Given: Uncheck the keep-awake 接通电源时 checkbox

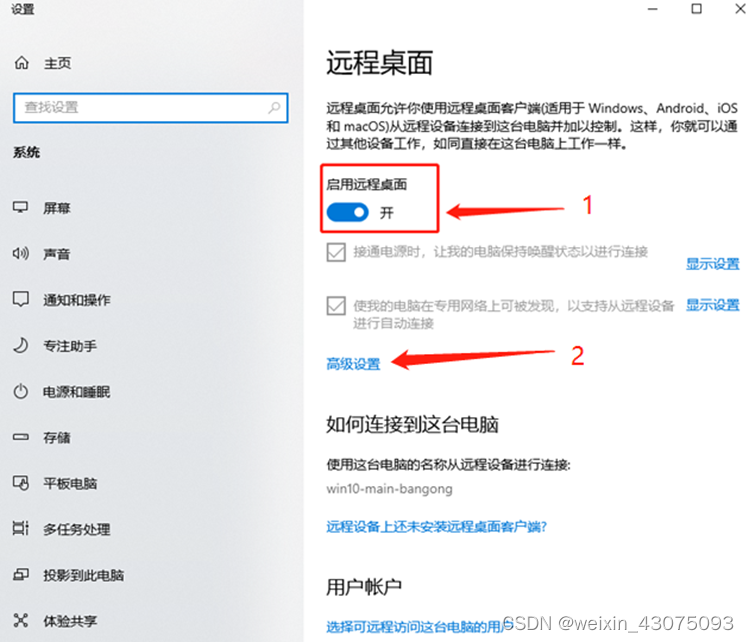Looking at the screenshot, I should click(x=336, y=252).
